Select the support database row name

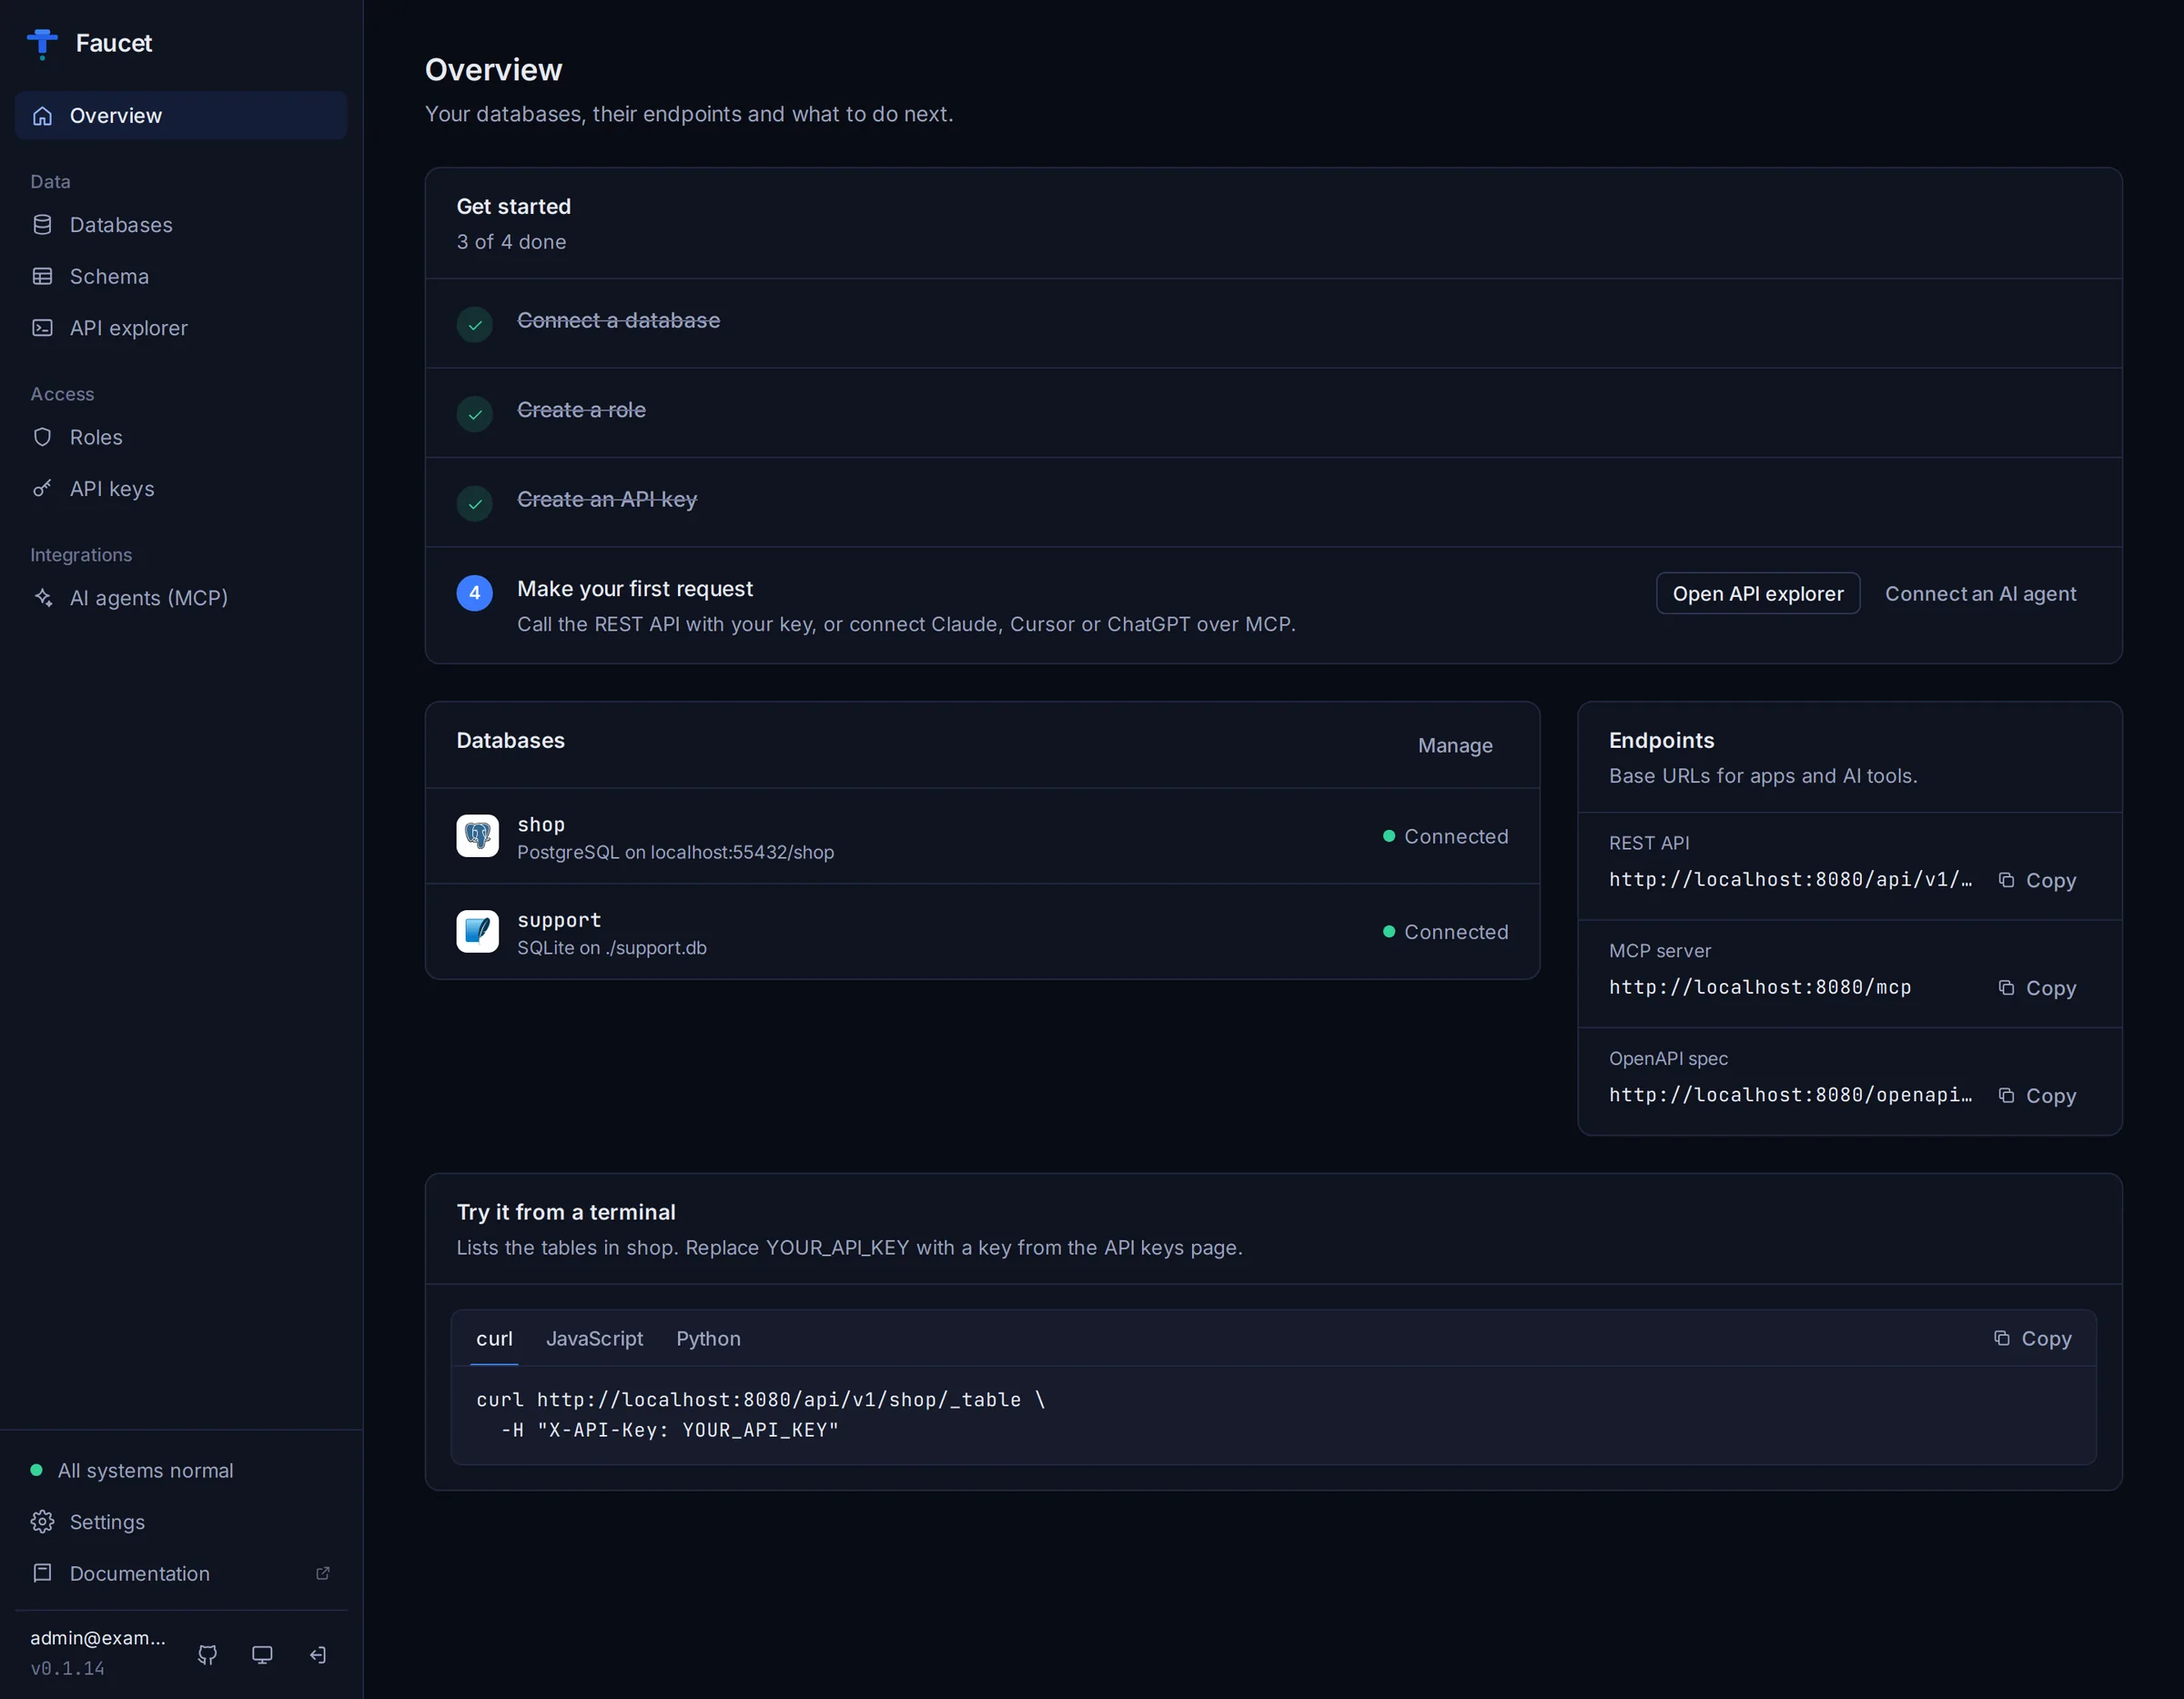coord(559,920)
